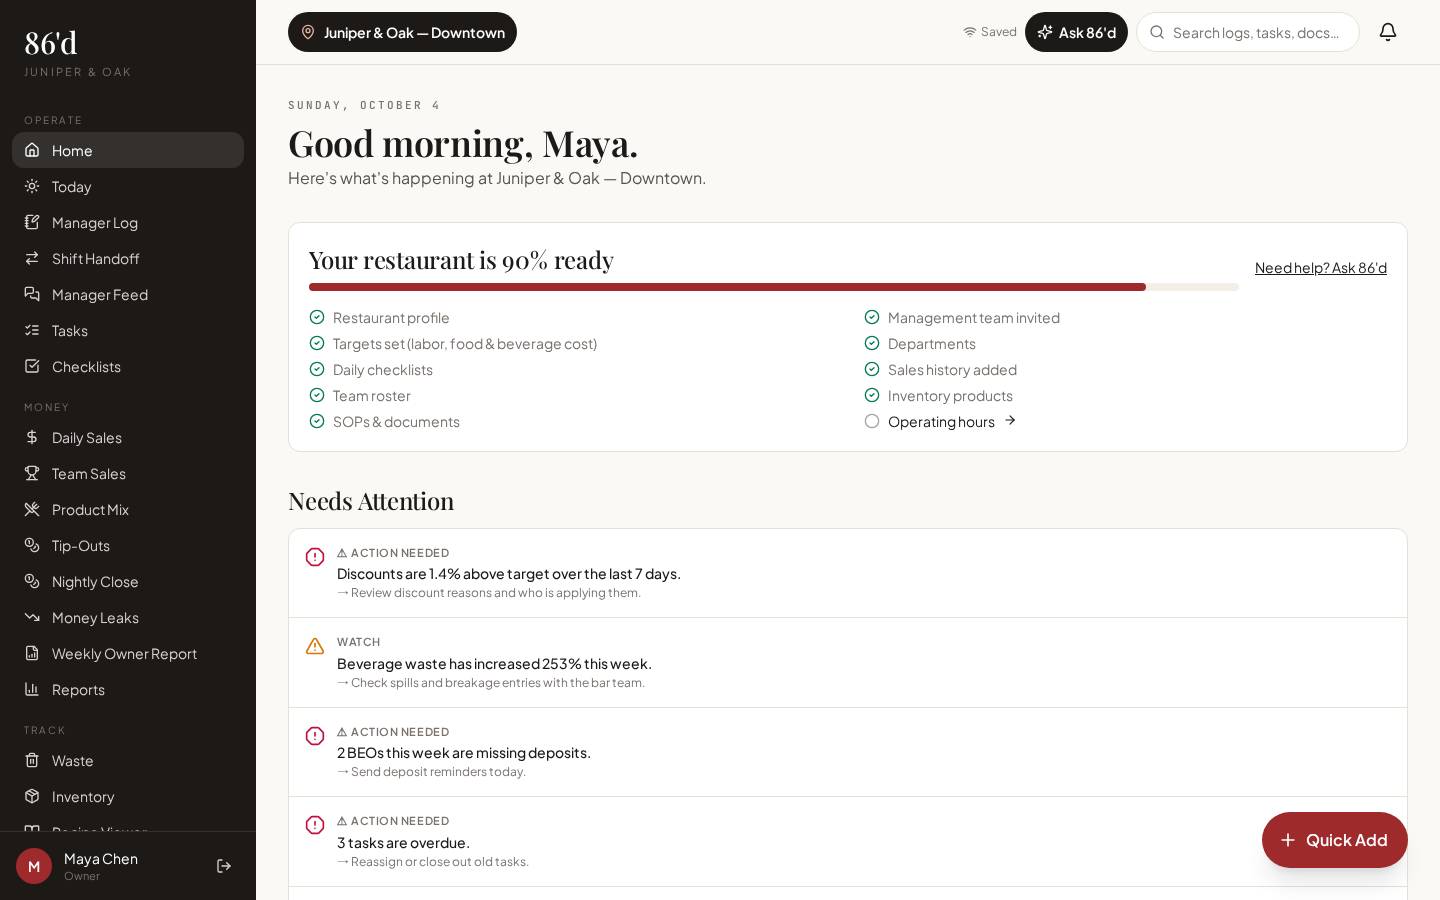
Task: Open the 2 BEOs missing deposits alert
Action: [848, 752]
